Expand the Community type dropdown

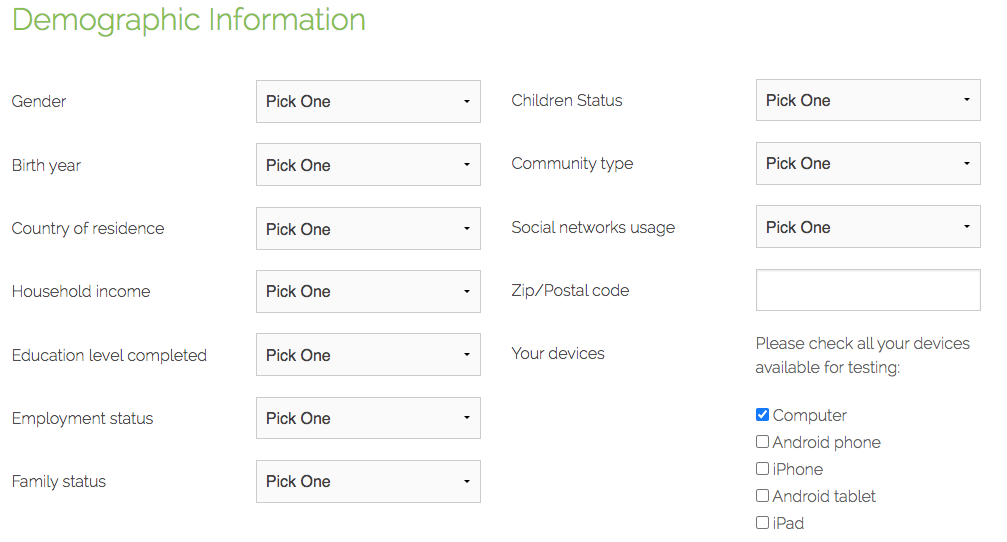point(867,164)
